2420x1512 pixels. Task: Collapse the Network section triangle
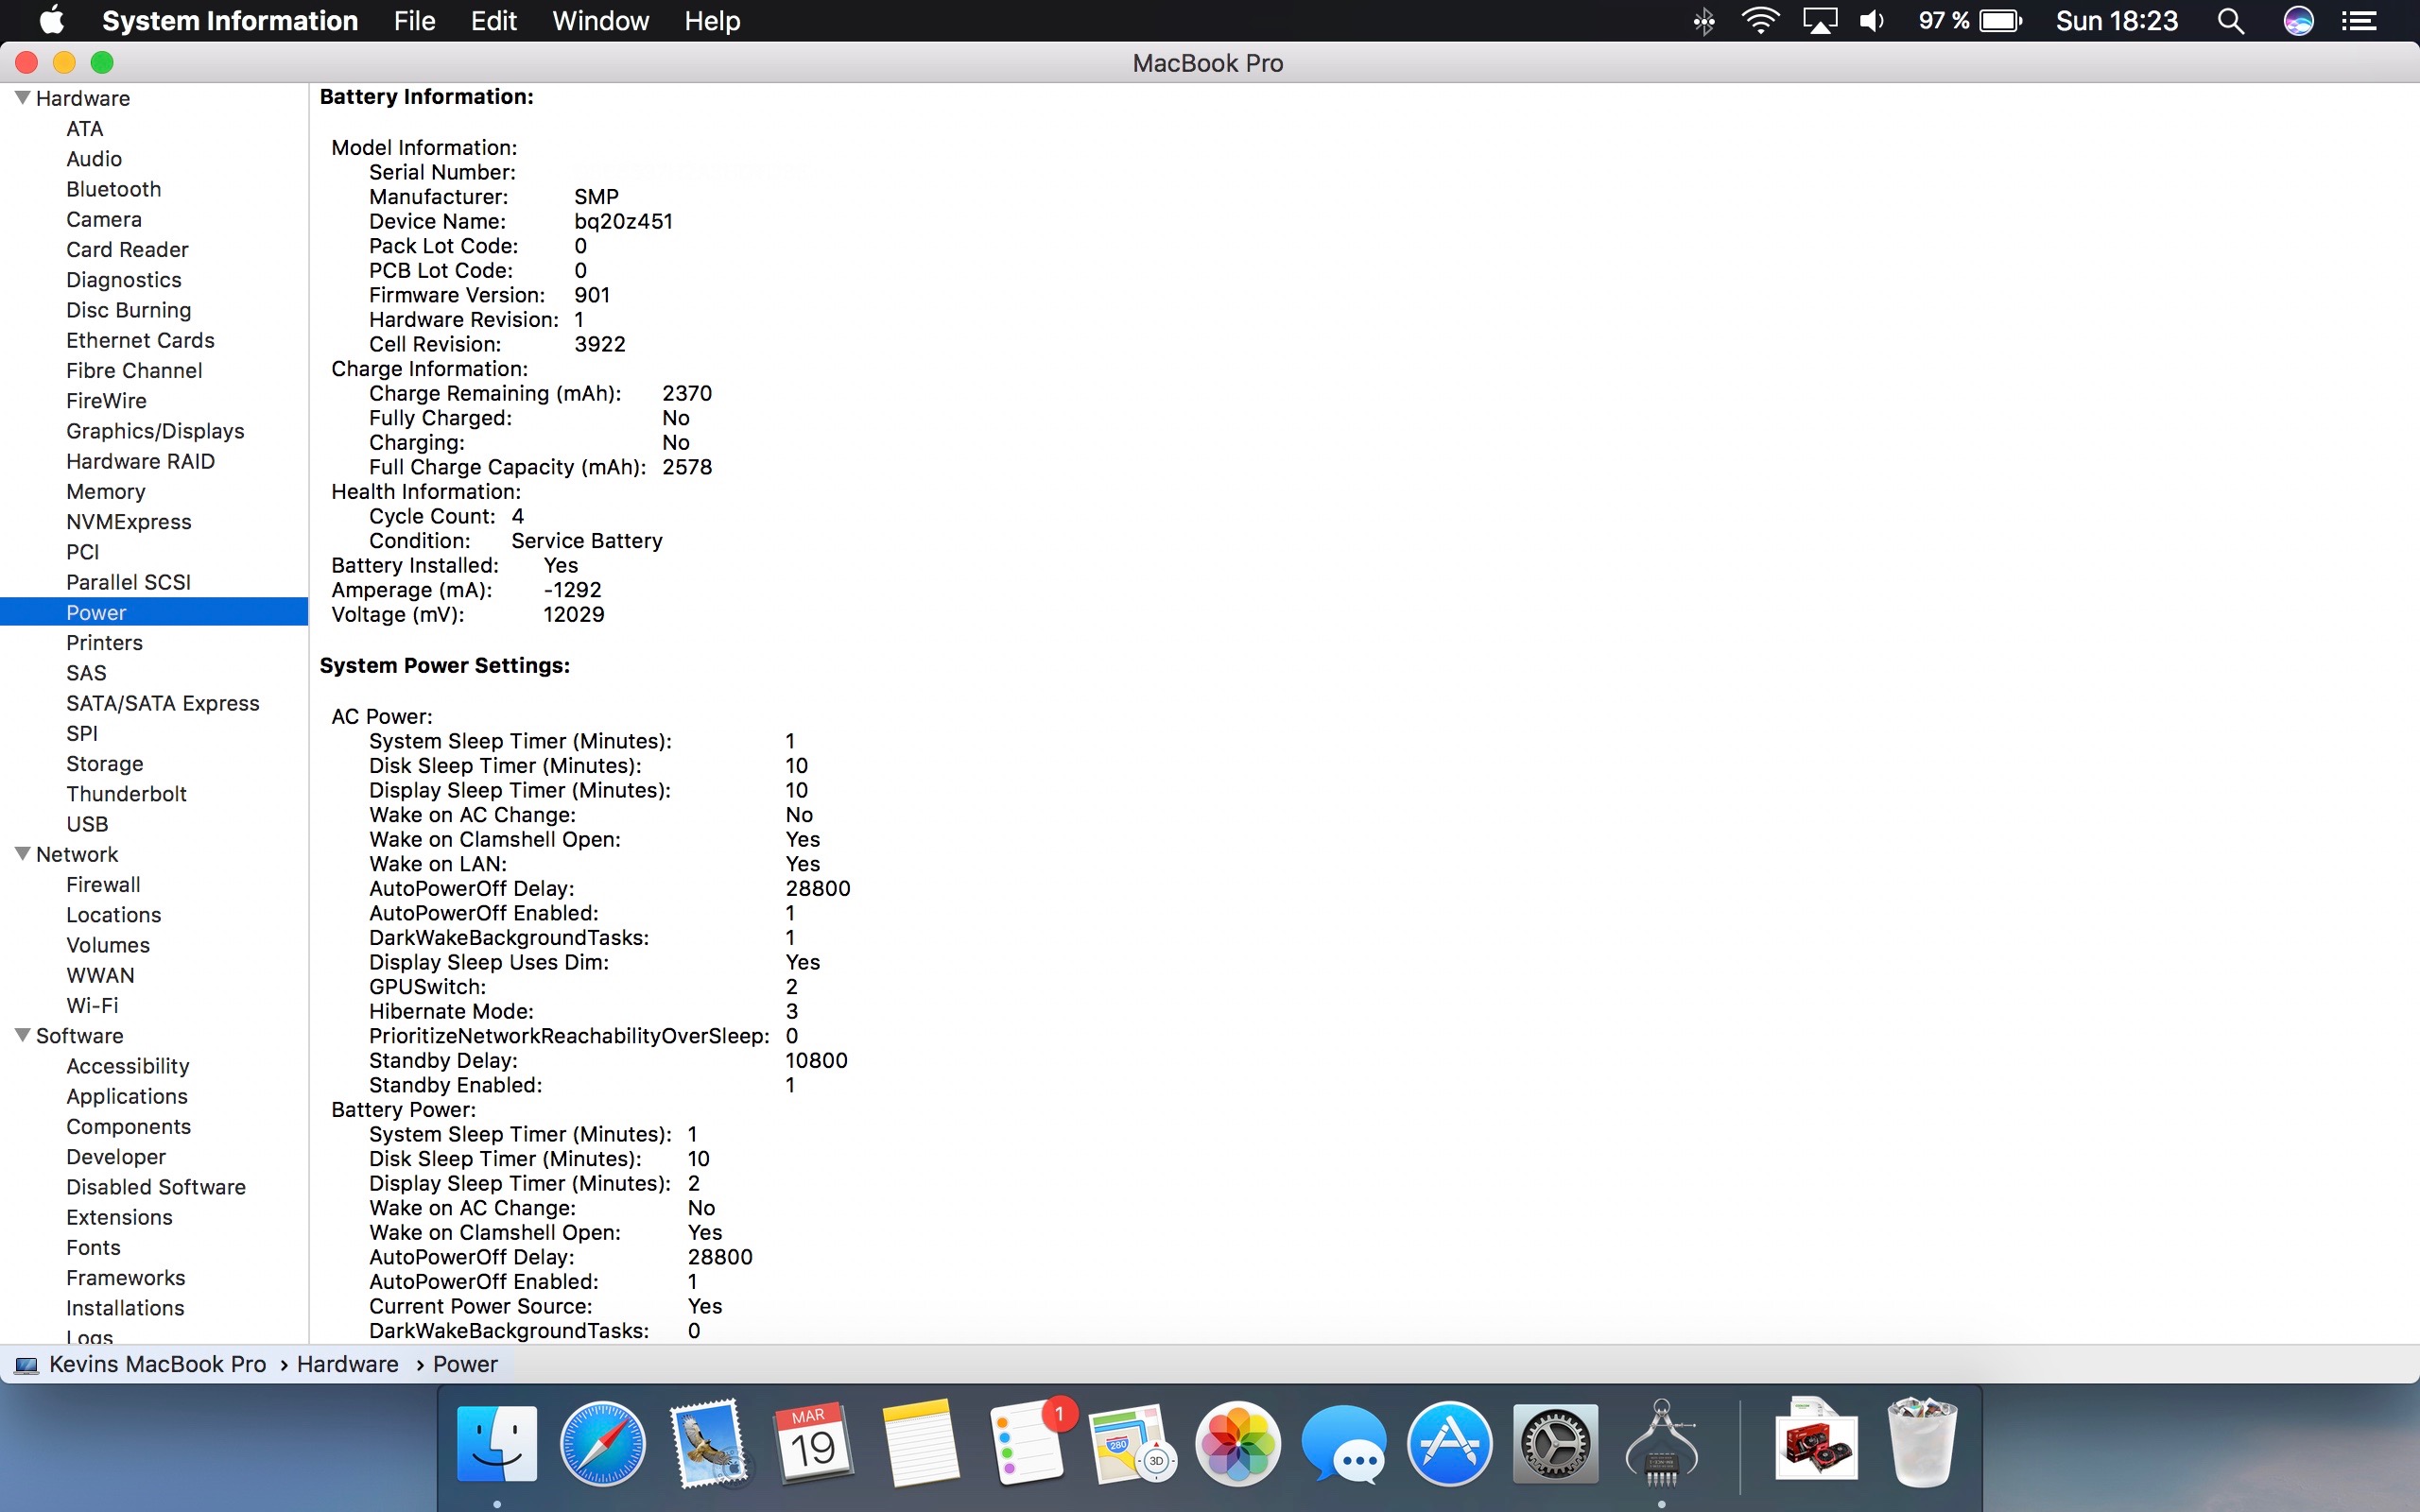tap(23, 853)
